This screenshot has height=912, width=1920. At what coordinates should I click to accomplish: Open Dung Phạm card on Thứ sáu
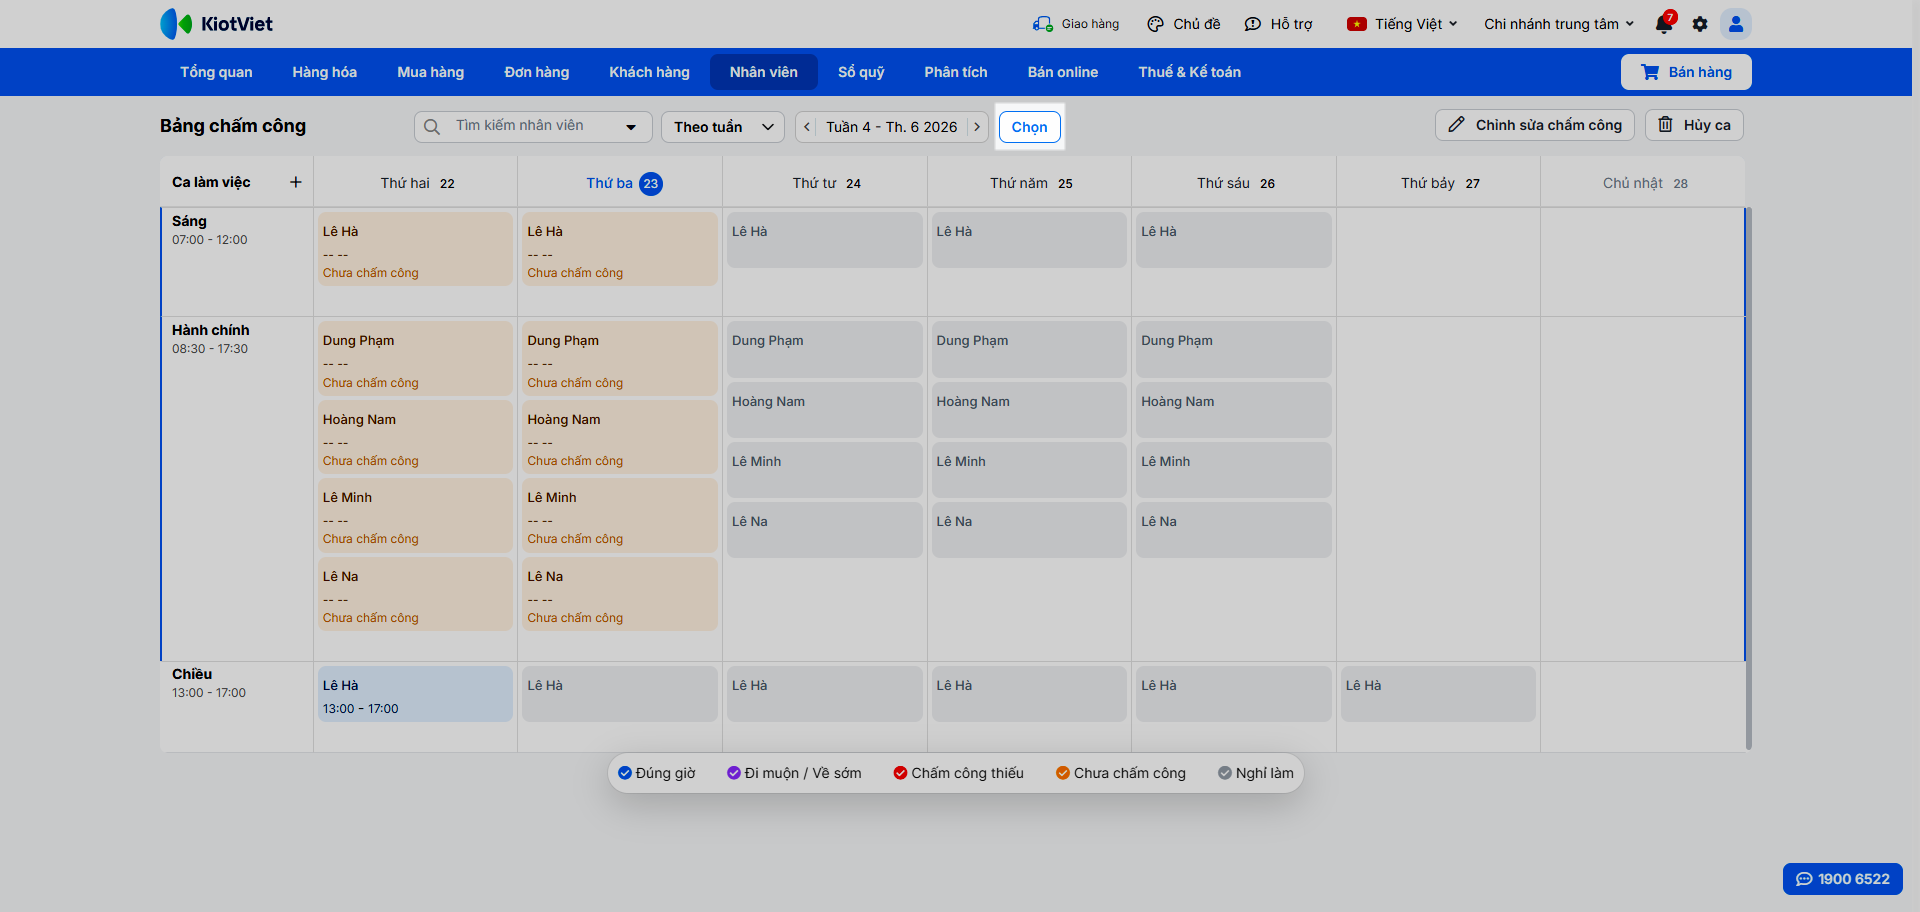tap(1234, 349)
